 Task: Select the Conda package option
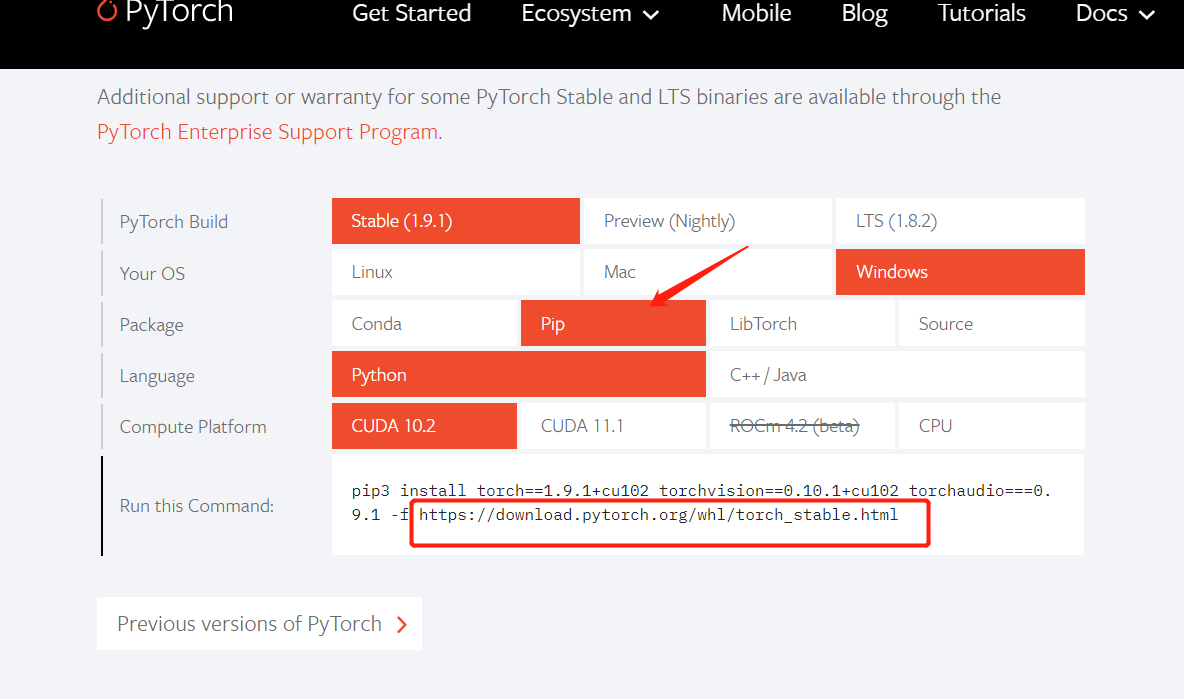coord(424,324)
